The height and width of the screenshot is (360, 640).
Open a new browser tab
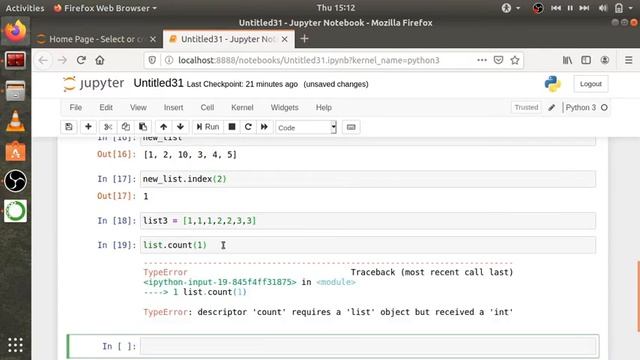(x=304, y=39)
